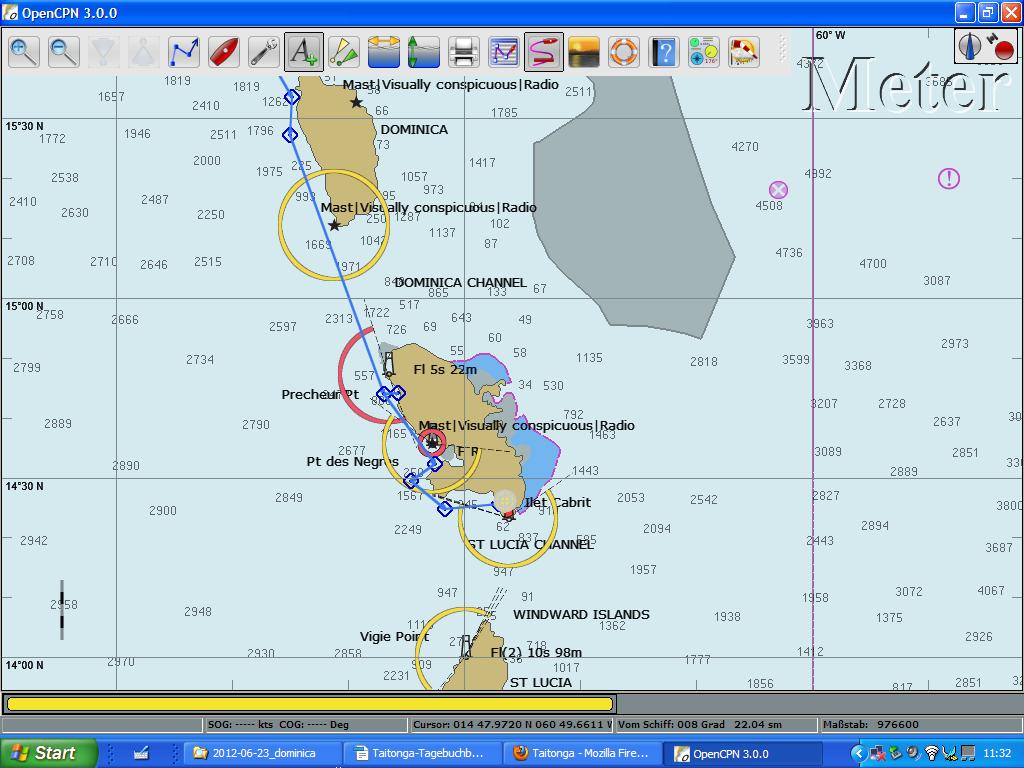
Task: Click the Zoom In magnifier tool
Action: (24, 52)
